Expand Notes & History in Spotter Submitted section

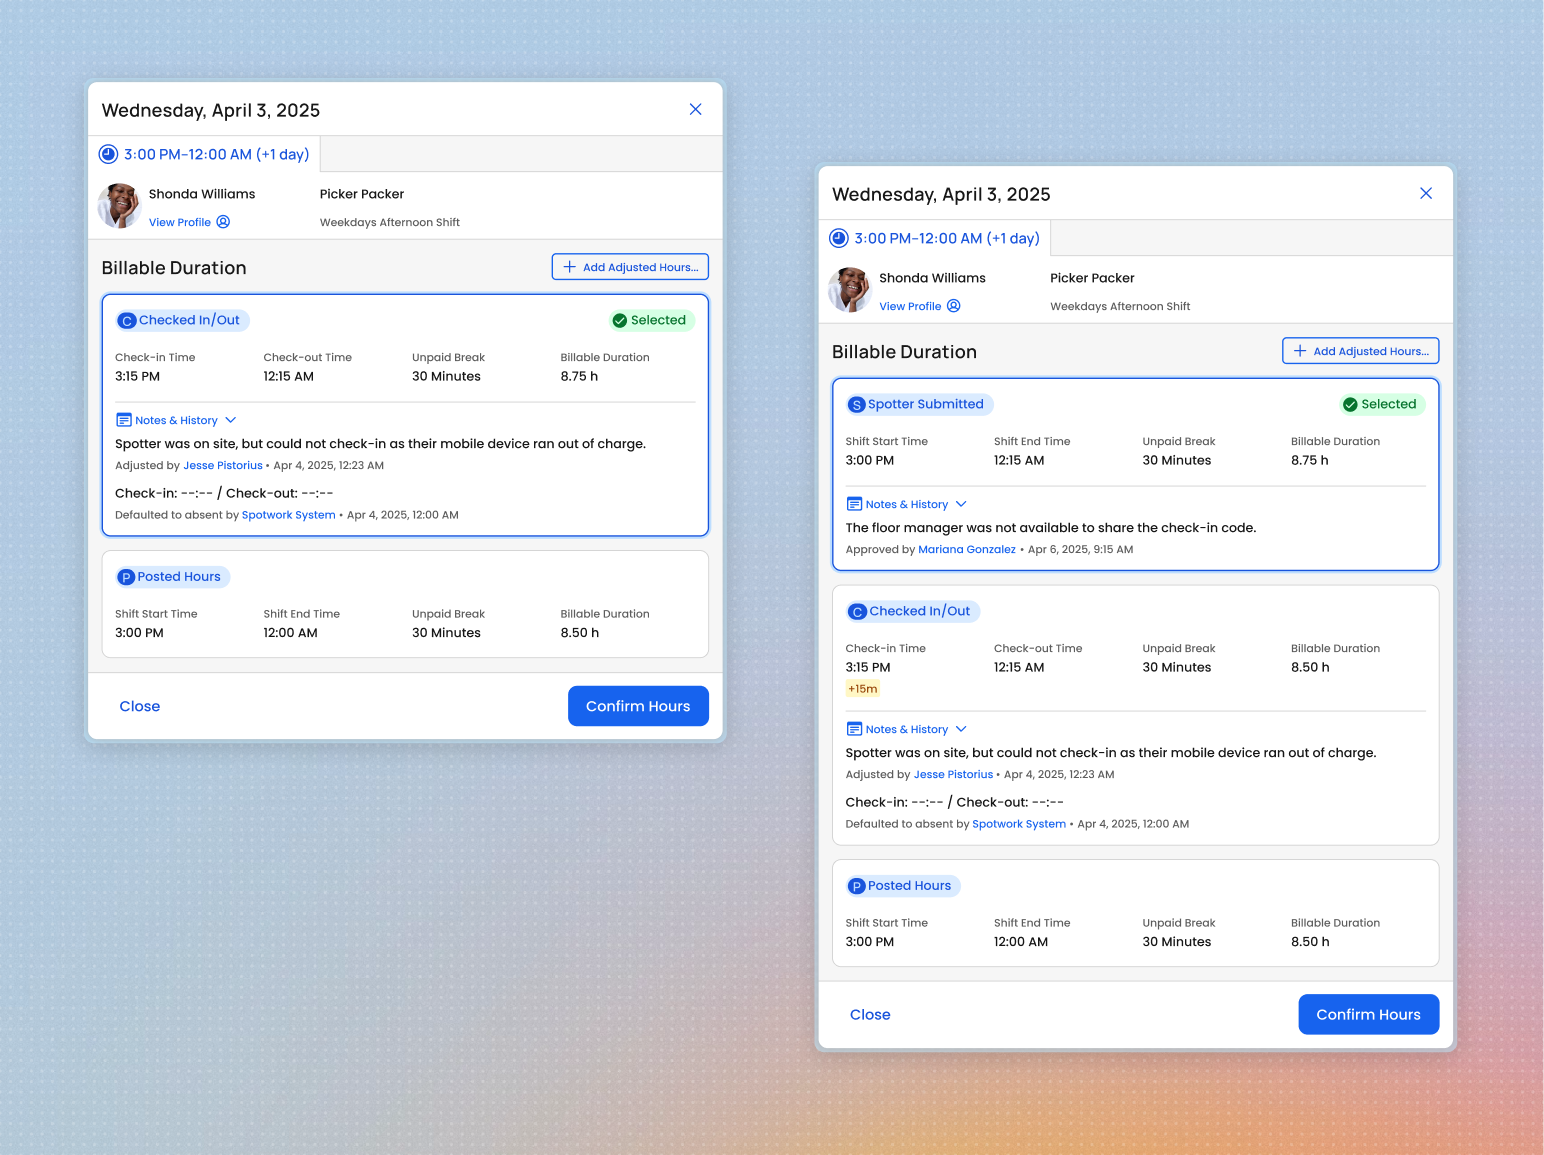[907, 503]
